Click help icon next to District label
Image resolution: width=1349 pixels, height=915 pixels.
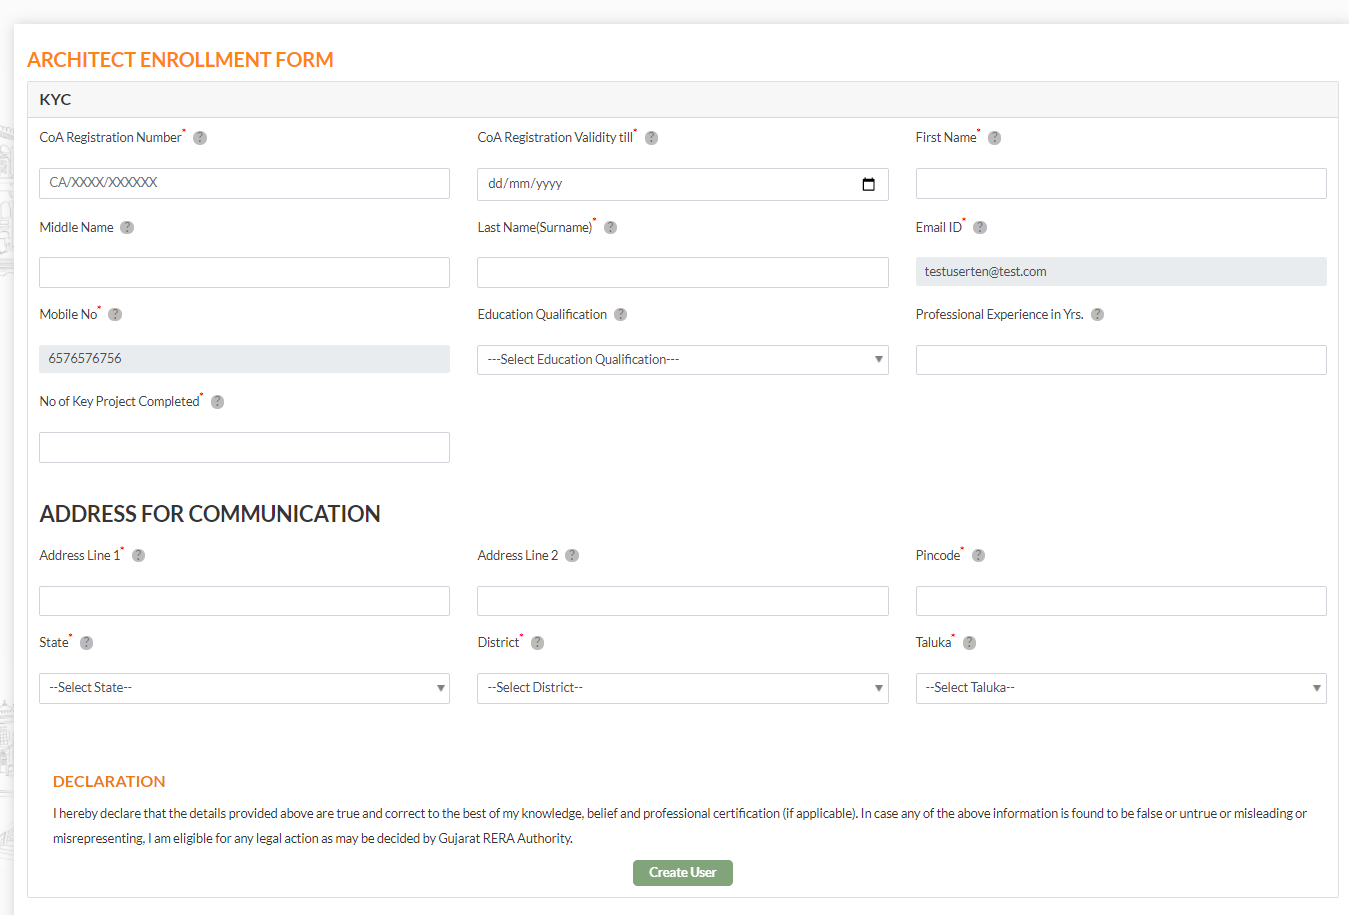pyautogui.click(x=537, y=643)
